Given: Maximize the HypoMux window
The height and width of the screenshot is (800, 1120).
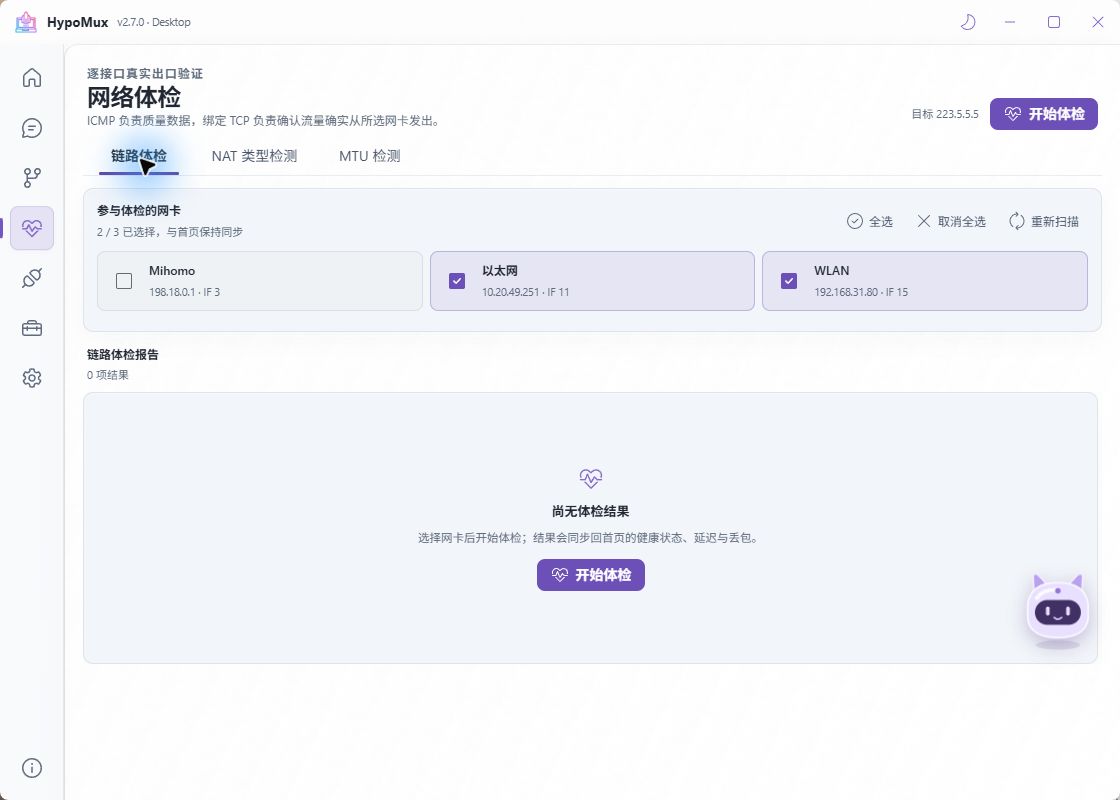Looking at the screenshot, I should [x=1054, y=22].
